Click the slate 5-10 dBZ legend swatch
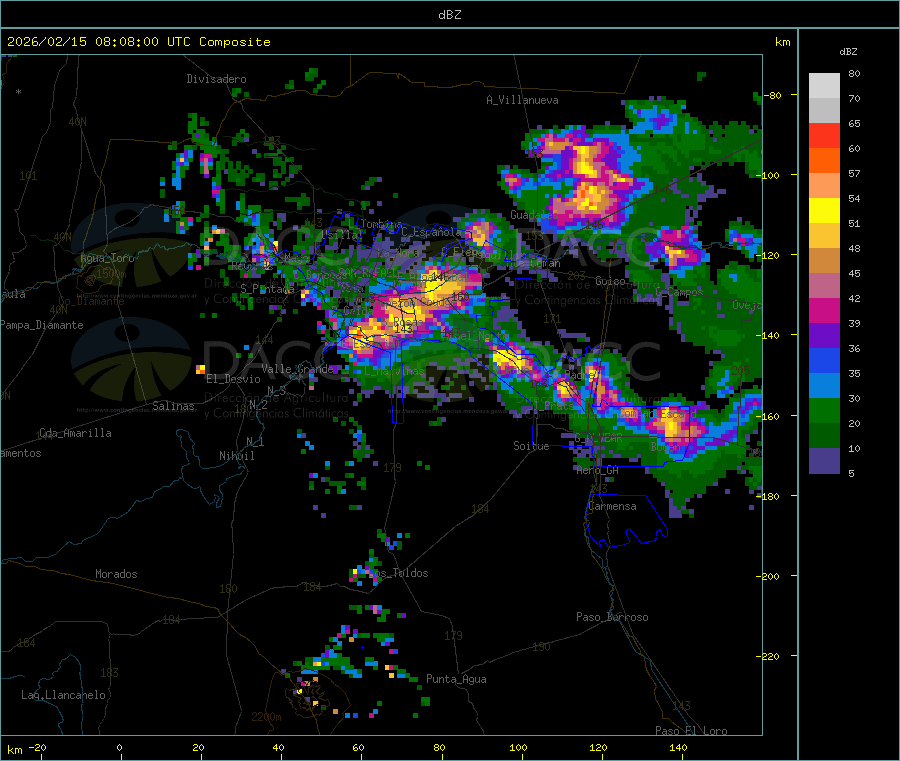The width and height of the screenshot is (900, 761). (824, 460)
